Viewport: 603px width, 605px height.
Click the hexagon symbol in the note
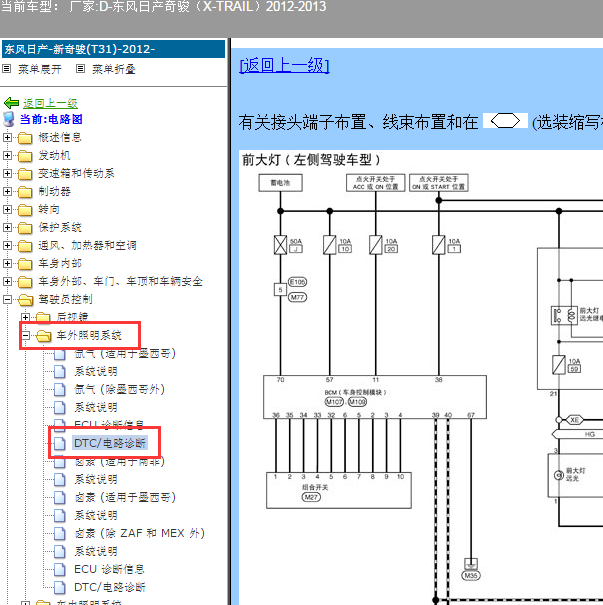(505, 121)
